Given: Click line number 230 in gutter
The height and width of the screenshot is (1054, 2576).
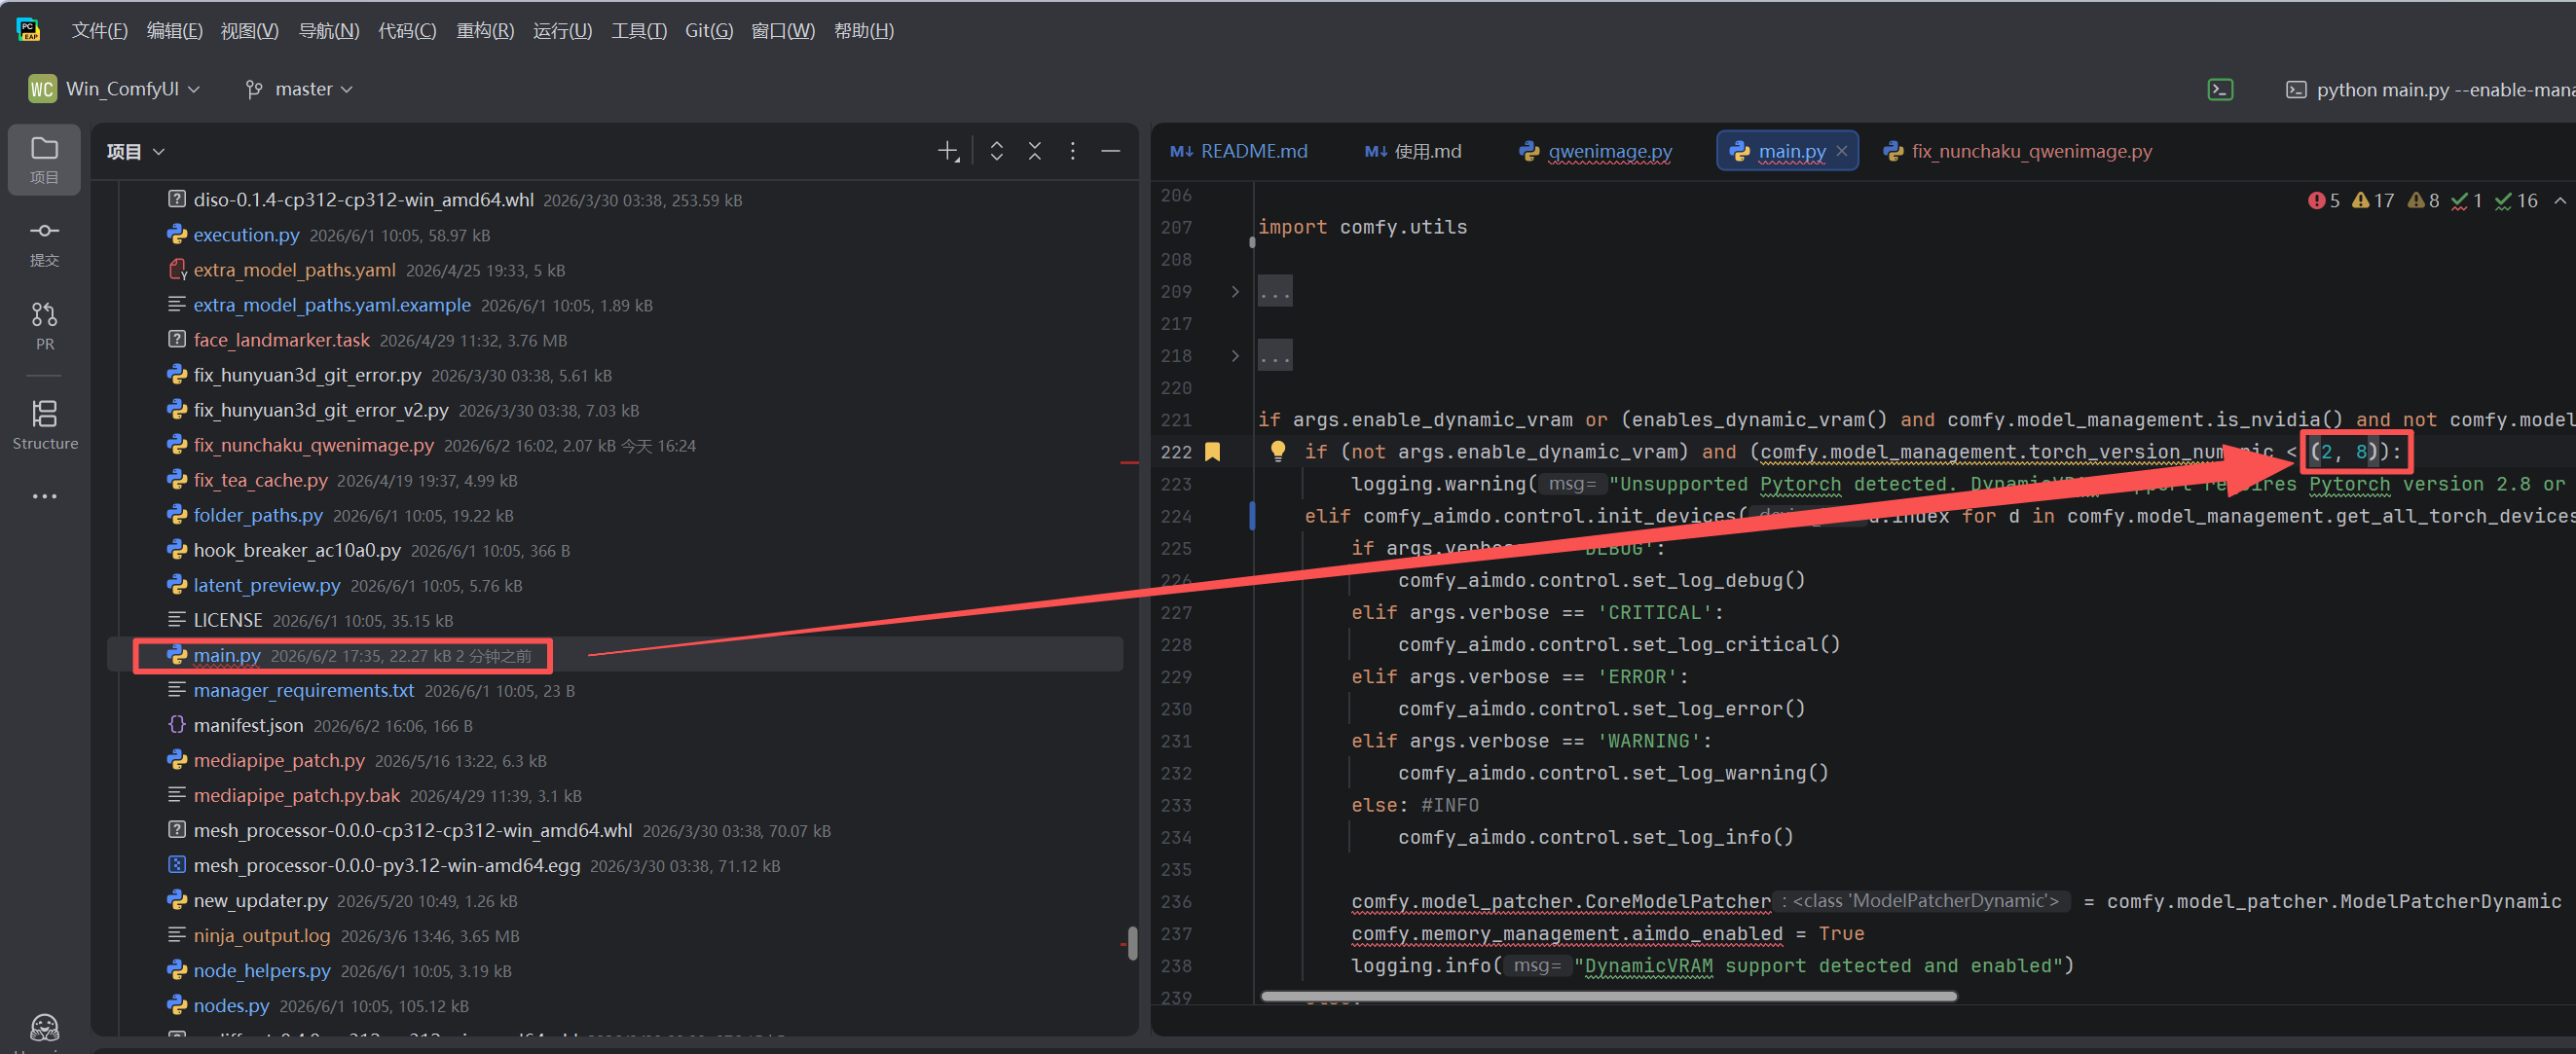Looking at the screenshot, I should click(1176, 709).
